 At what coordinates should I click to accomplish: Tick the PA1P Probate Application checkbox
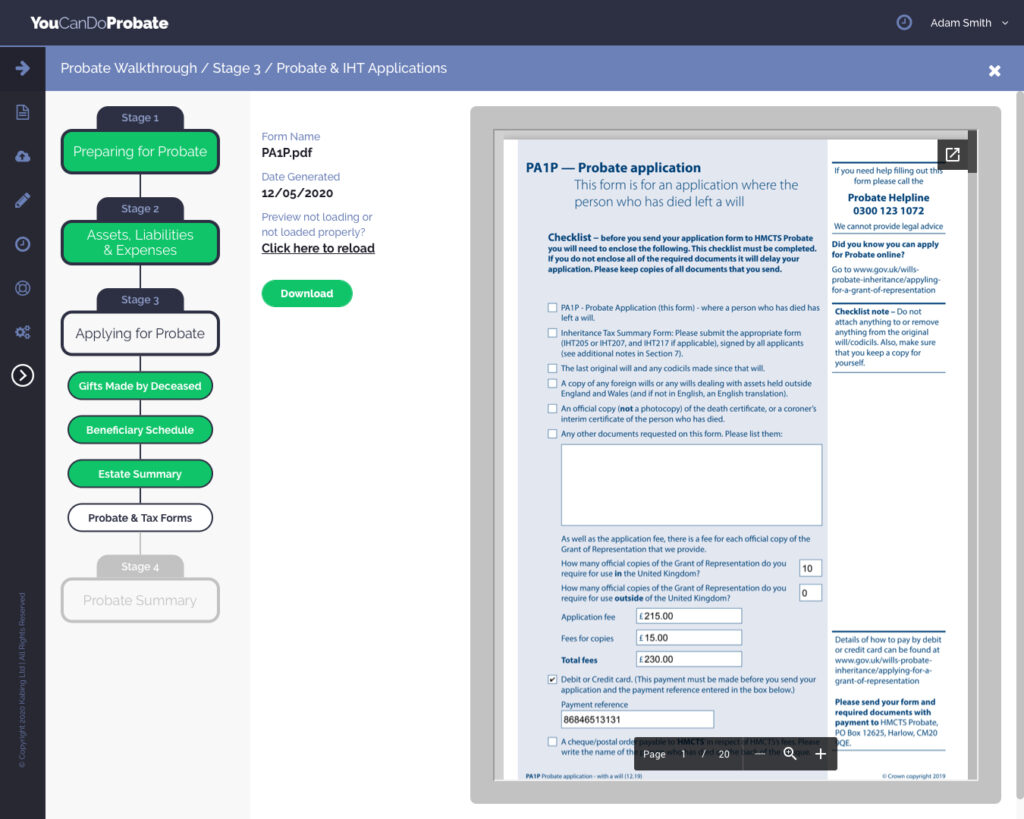click(552, 308)
